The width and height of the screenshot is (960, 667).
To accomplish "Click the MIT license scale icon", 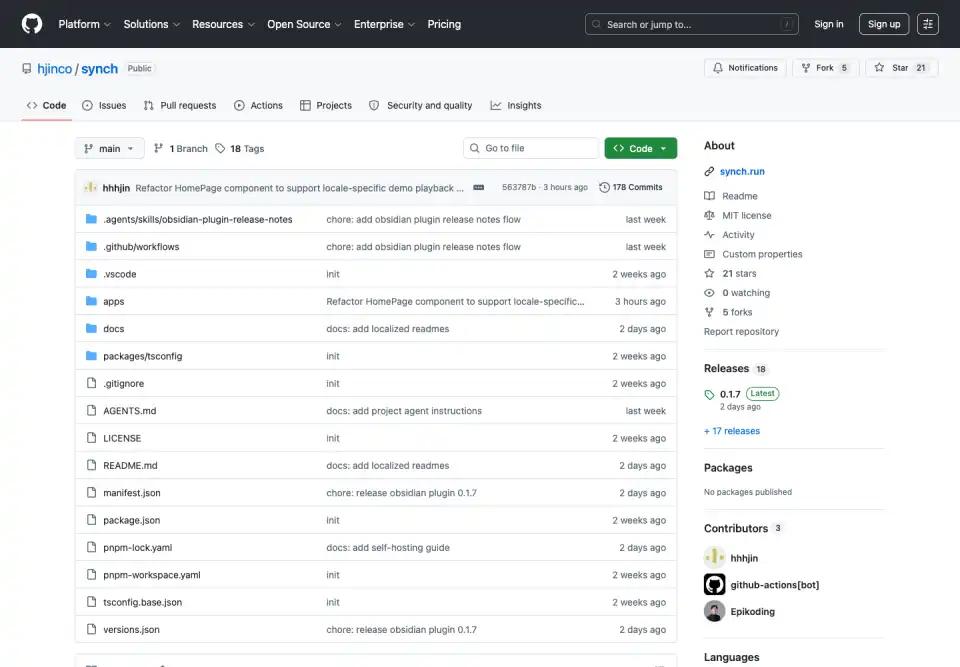I will click(x=709, y=215).
